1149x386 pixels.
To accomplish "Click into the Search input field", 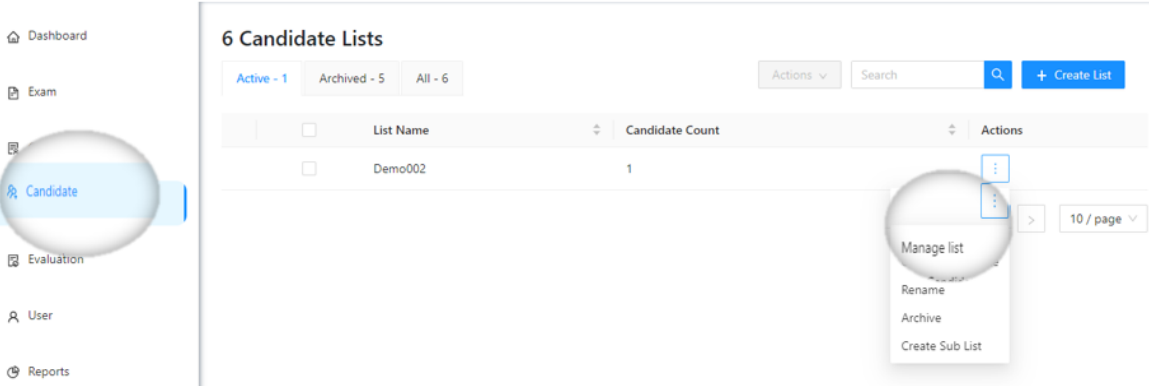I will pos(917,75).
